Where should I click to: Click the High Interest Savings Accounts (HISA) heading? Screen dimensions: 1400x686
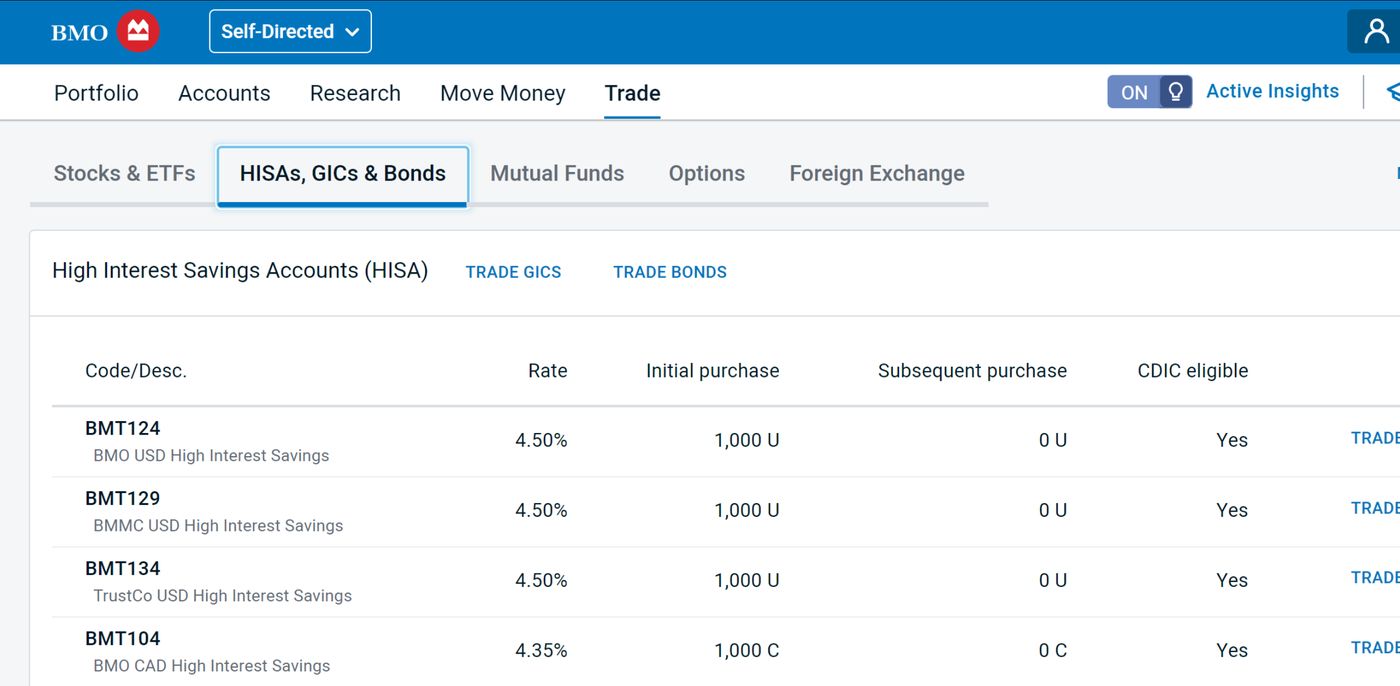pos(240,271)
